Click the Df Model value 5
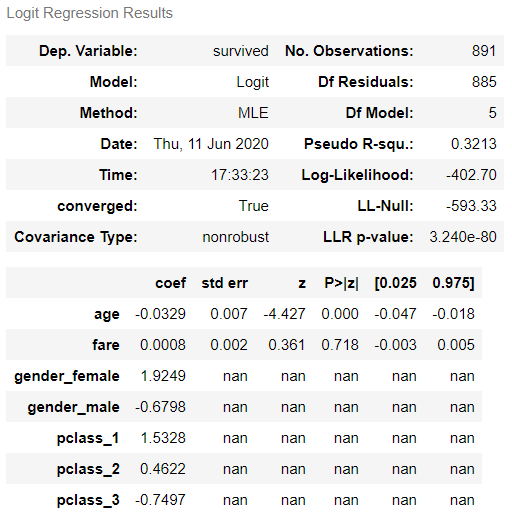512x513 pixels. [493, 113]
